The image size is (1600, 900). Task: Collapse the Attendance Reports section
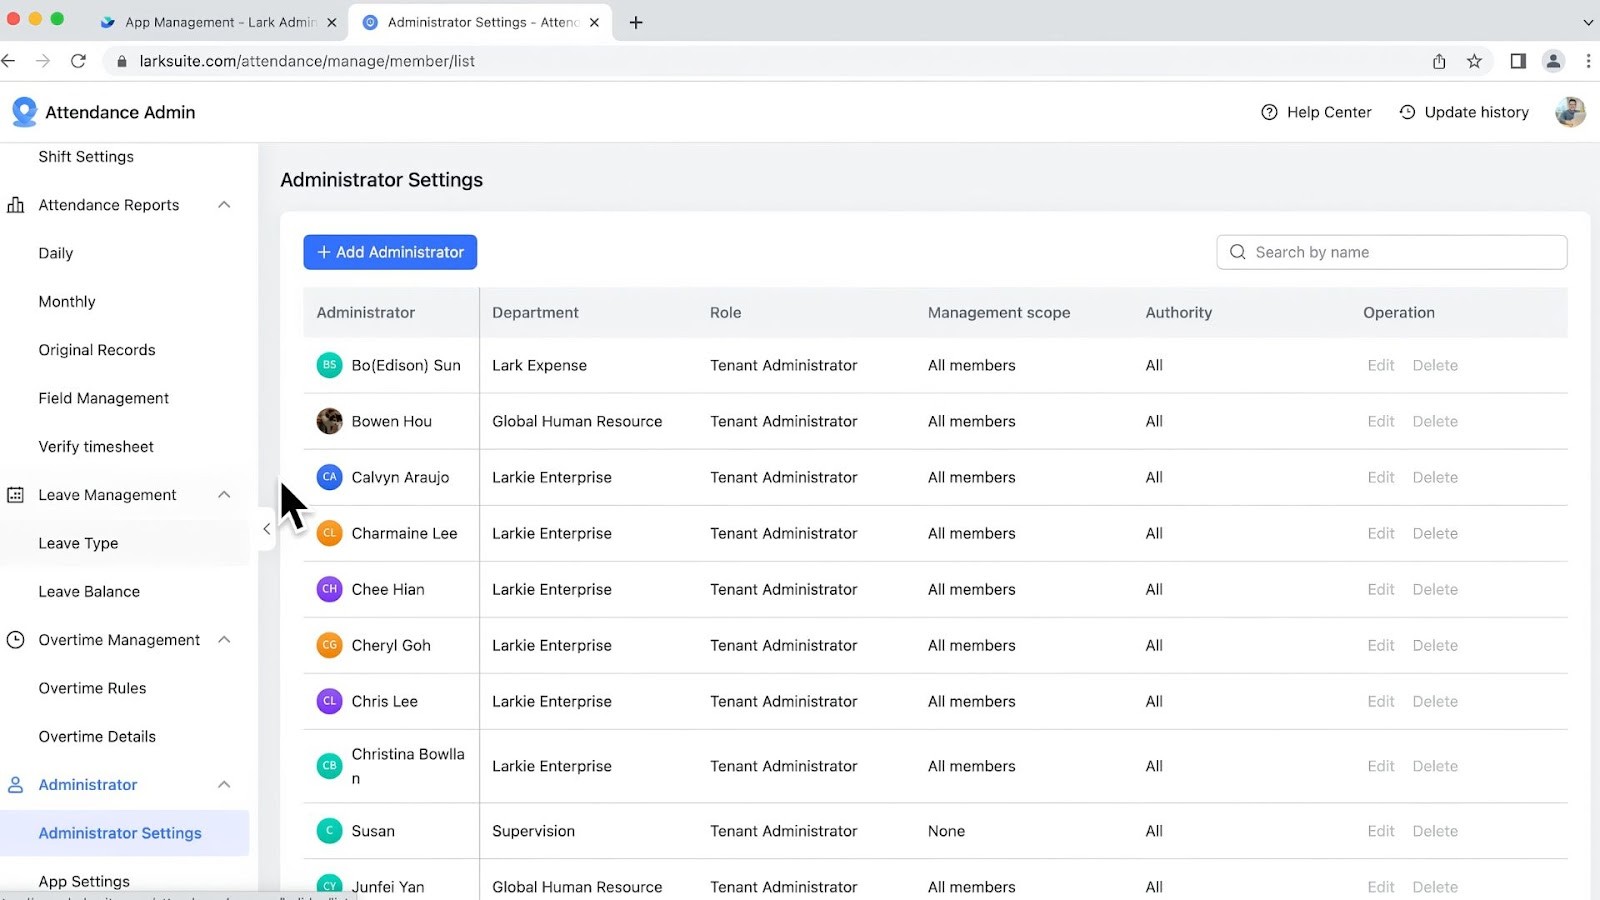[224, 204]
